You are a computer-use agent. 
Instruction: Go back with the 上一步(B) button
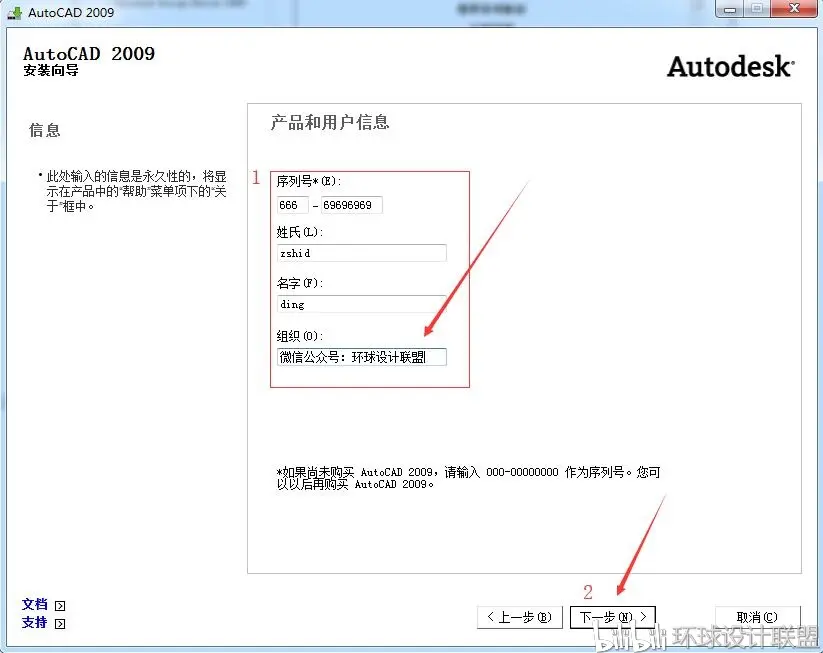(520, 617)
